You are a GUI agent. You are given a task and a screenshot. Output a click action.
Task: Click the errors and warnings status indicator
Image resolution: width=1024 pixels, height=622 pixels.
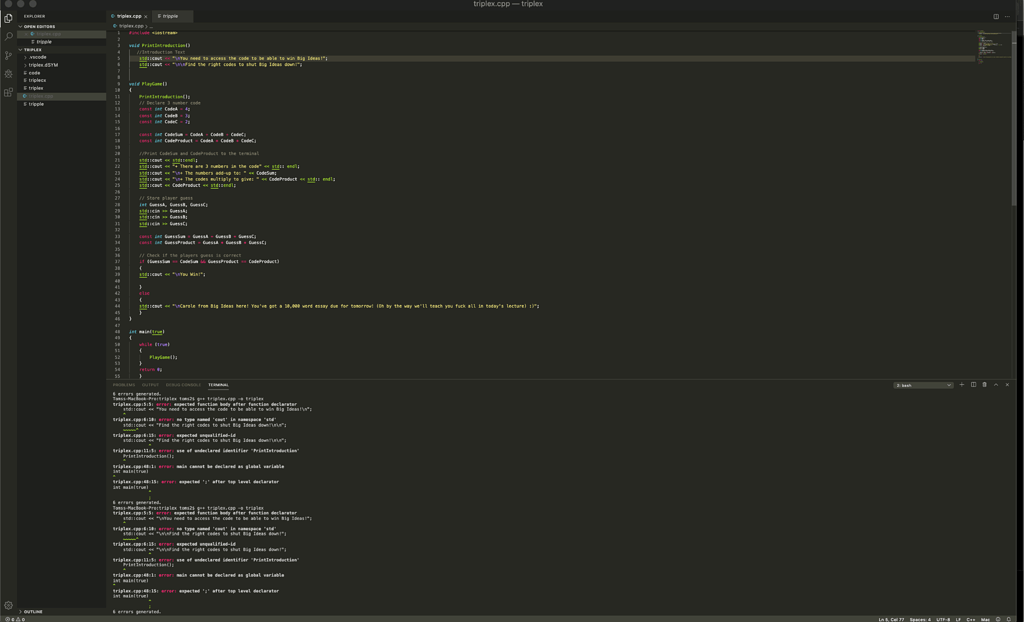(x=15, y=619)
